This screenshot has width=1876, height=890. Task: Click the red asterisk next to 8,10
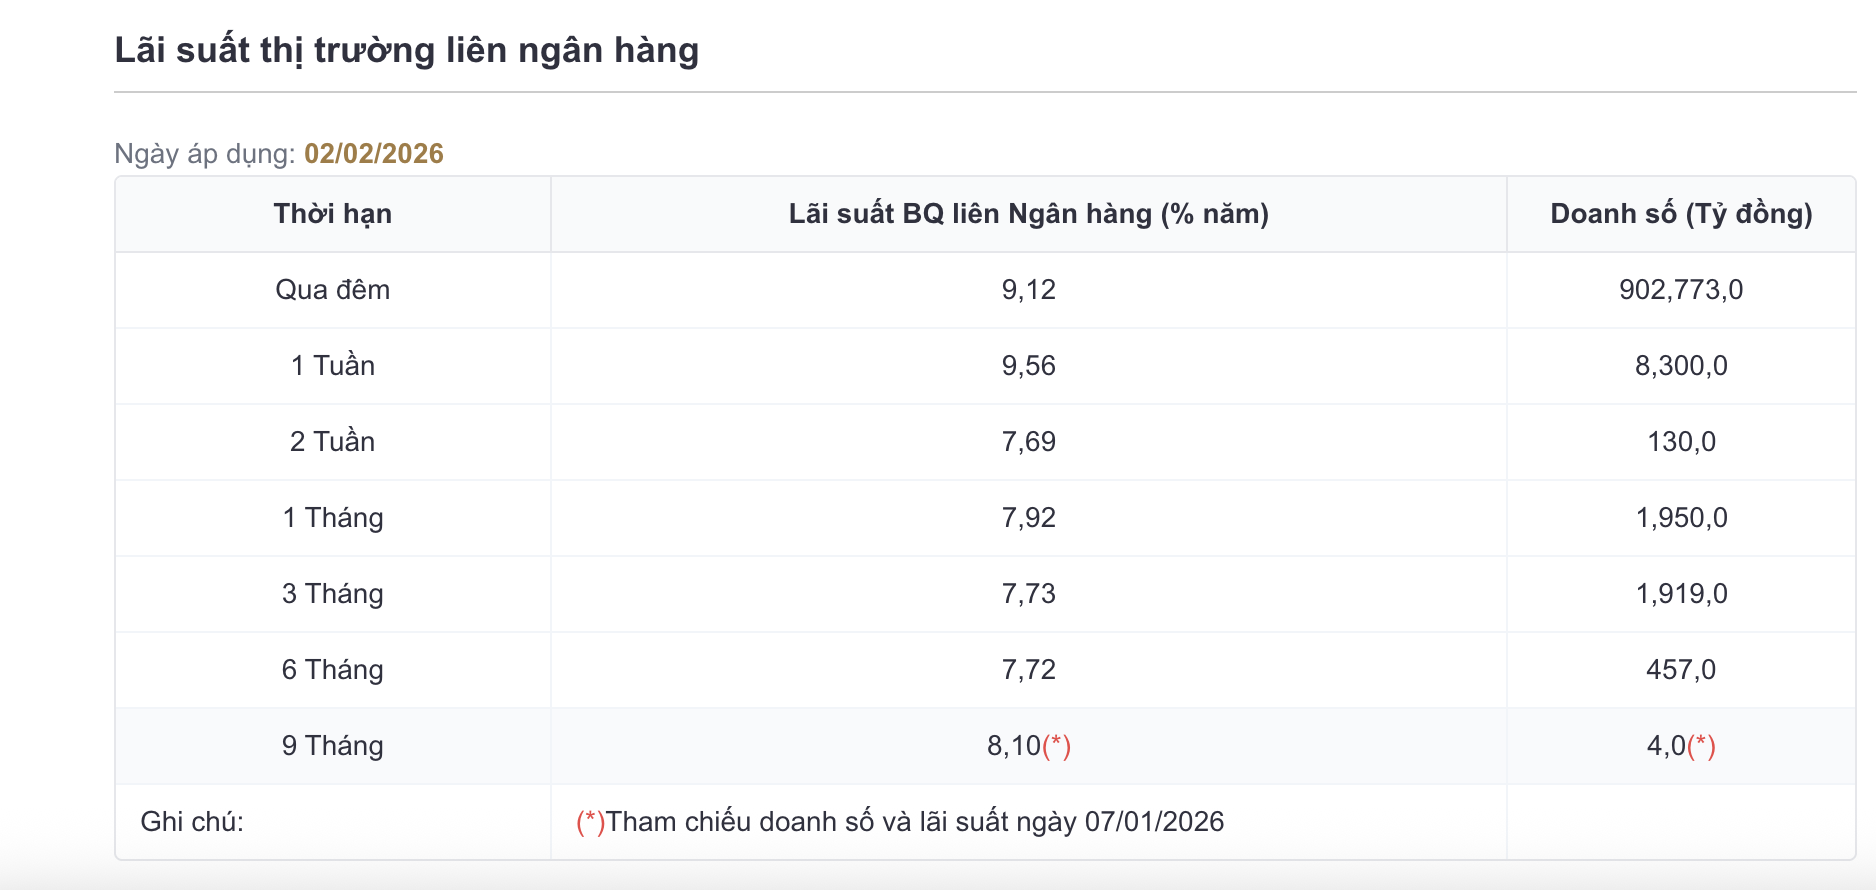[x=1057, y=746]
